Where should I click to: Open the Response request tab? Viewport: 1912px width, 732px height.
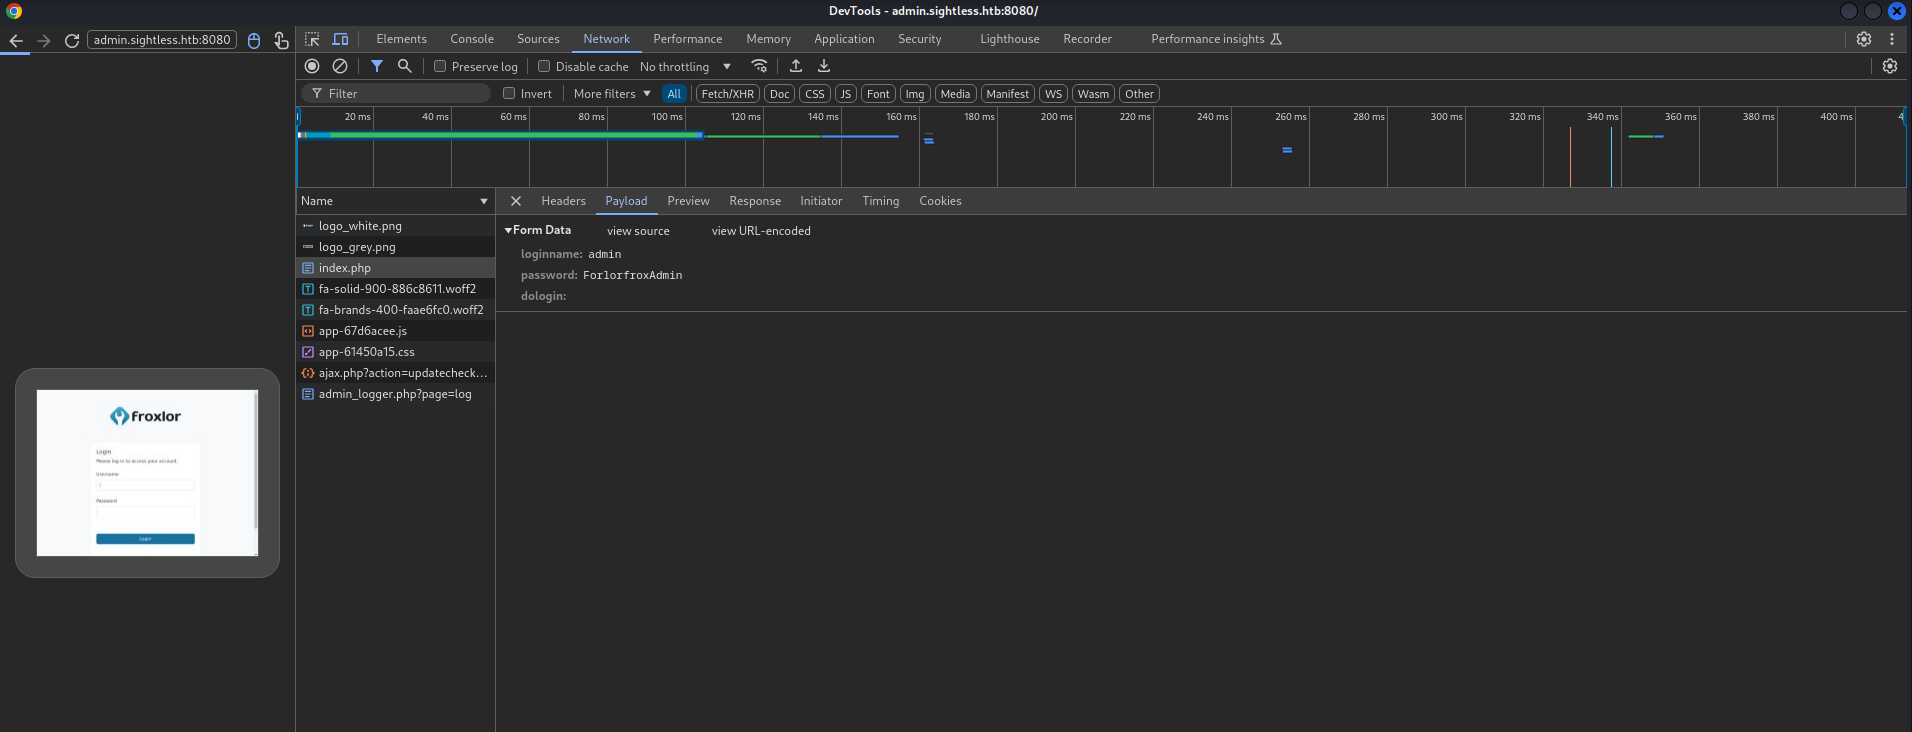tap(755, 201)
